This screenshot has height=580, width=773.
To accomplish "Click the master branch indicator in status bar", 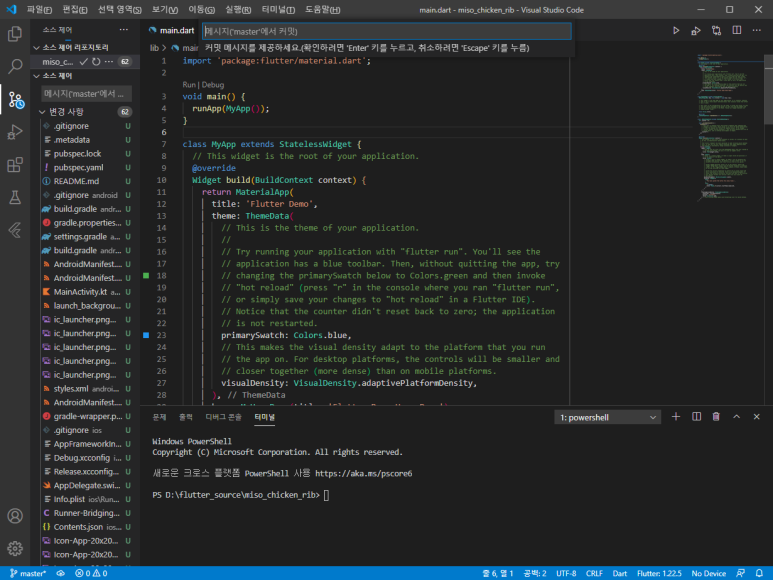I will pos(28,573).
